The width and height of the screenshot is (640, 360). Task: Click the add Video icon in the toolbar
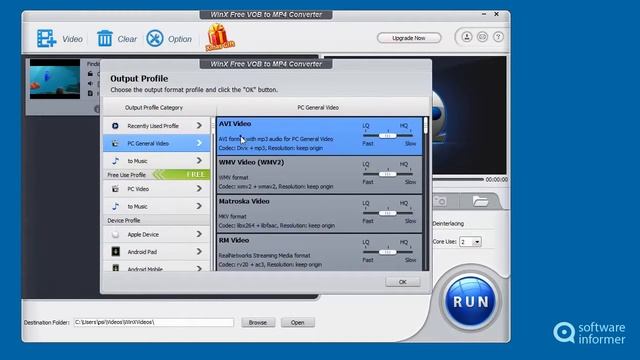(x=47, y=38)
